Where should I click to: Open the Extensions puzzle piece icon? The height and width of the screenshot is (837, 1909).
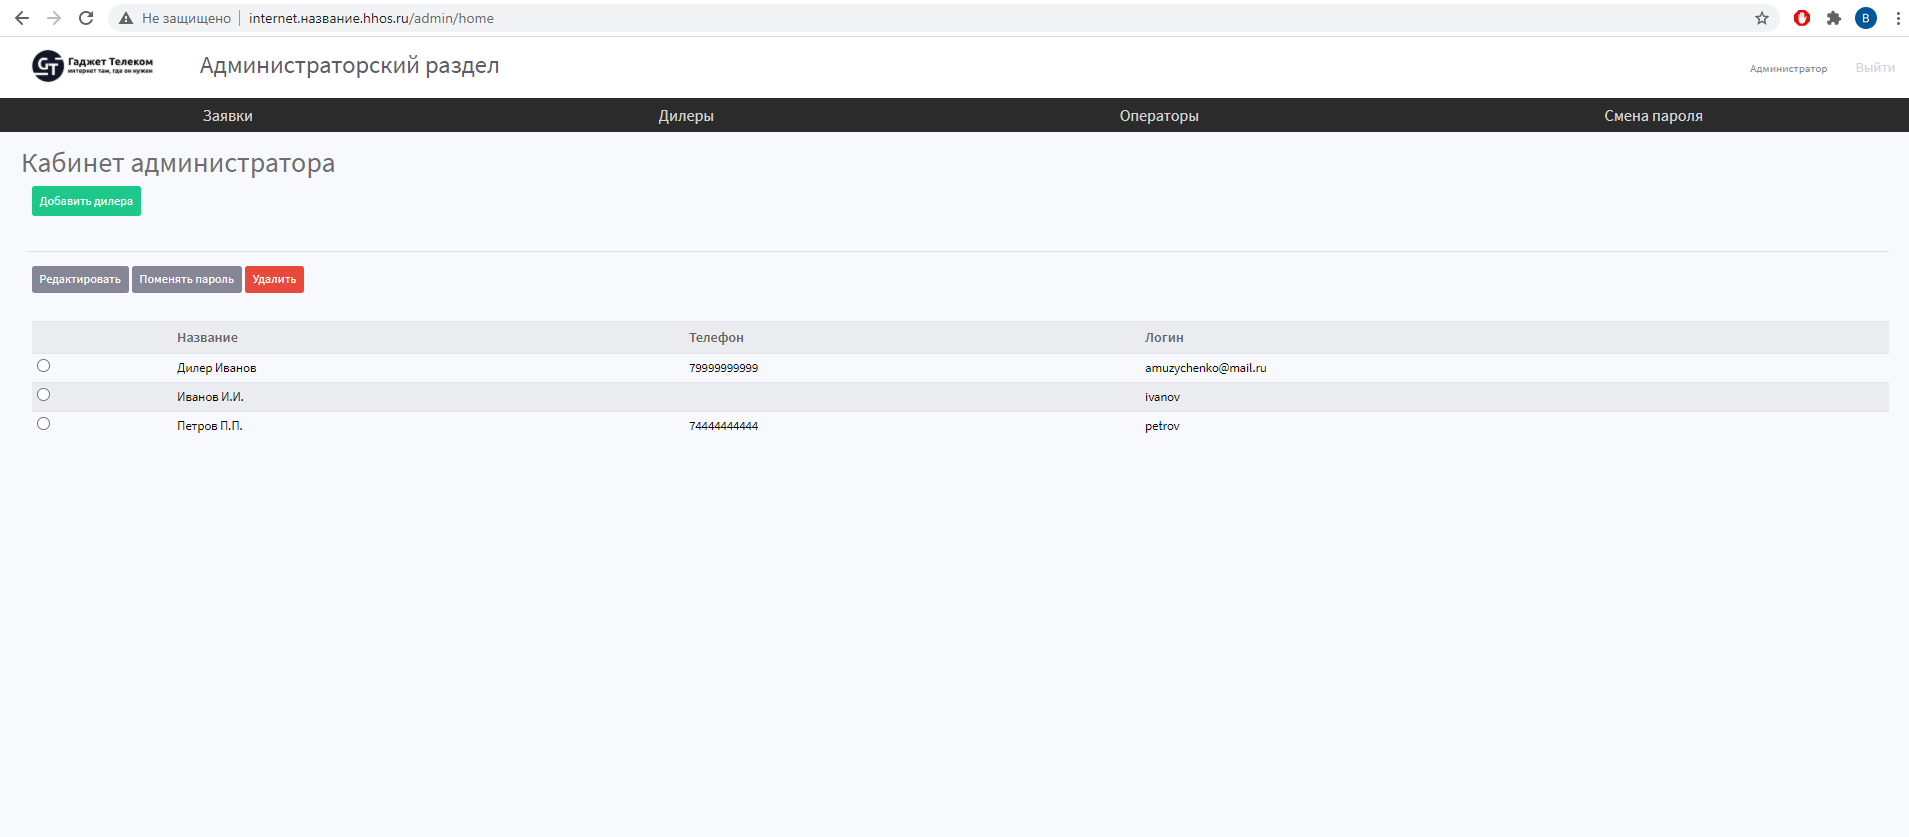click(1834, 18)
